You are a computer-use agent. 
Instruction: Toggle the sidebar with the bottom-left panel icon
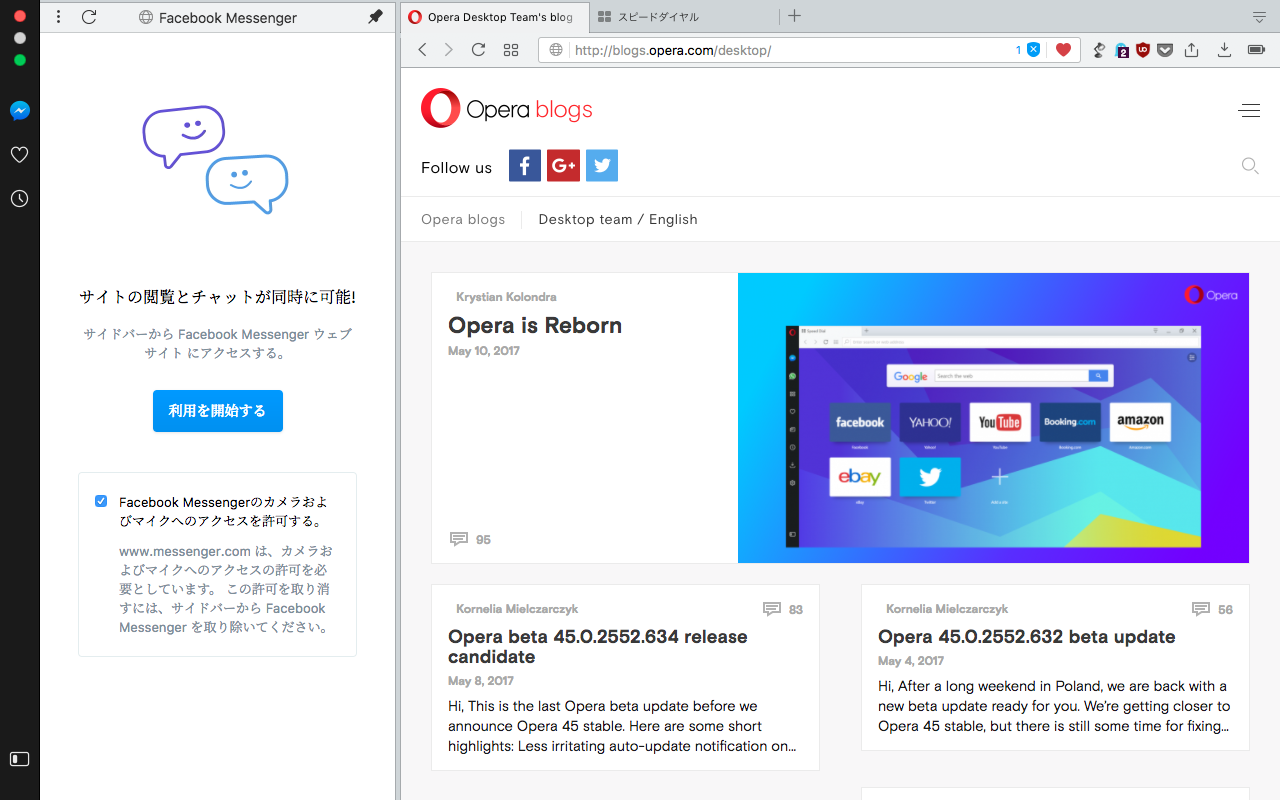click(x=19, y=759)
